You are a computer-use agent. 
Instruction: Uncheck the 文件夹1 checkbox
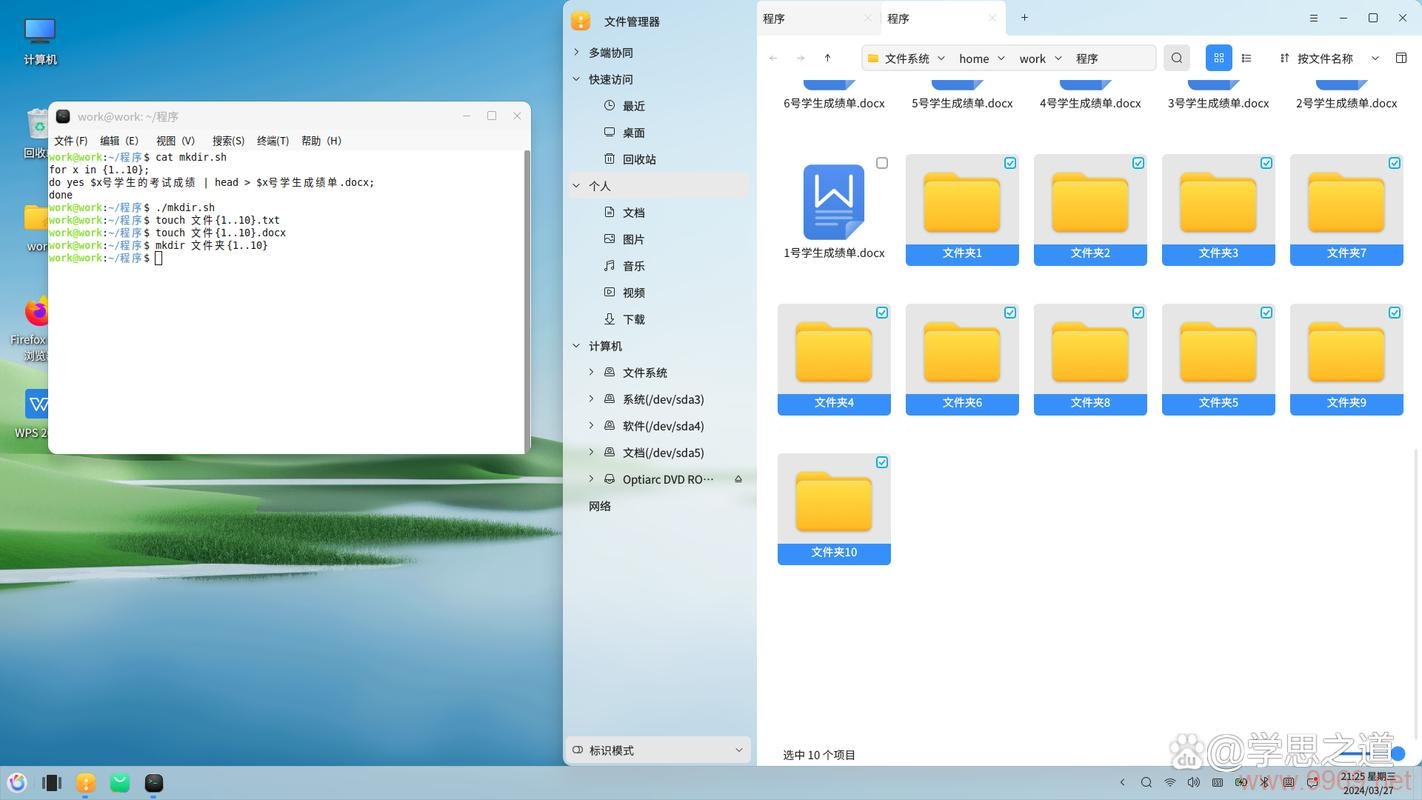(x=1010, y=163)
